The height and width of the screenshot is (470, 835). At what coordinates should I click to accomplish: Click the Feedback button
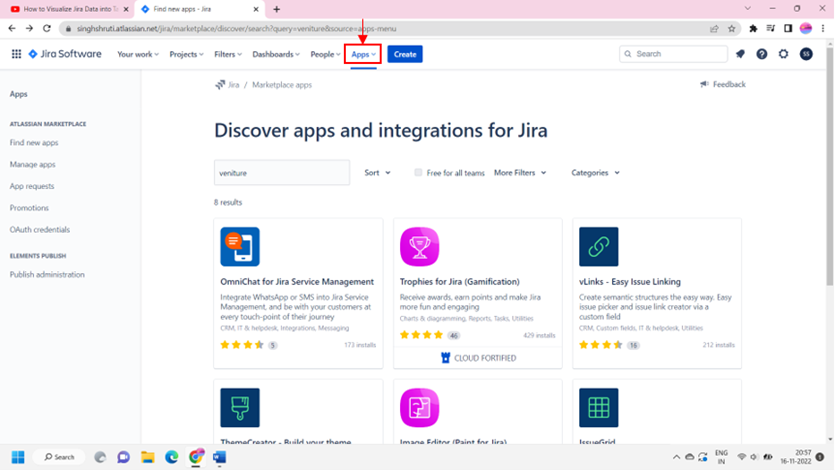click(723, 84)
